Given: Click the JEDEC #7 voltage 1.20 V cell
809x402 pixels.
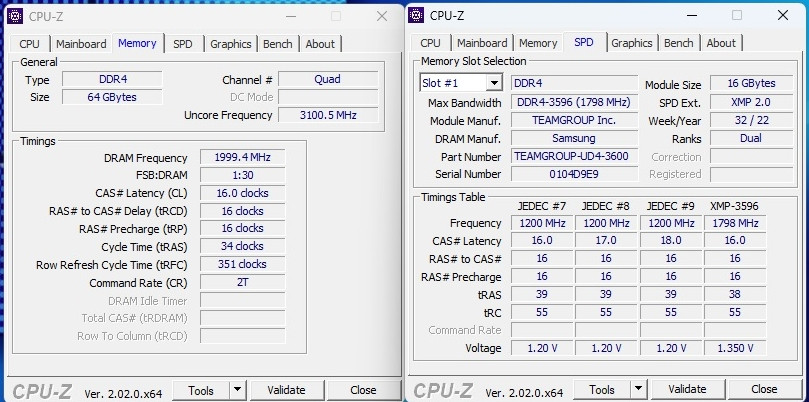Looking at the screenshot, I should click(x=542, y=348).
